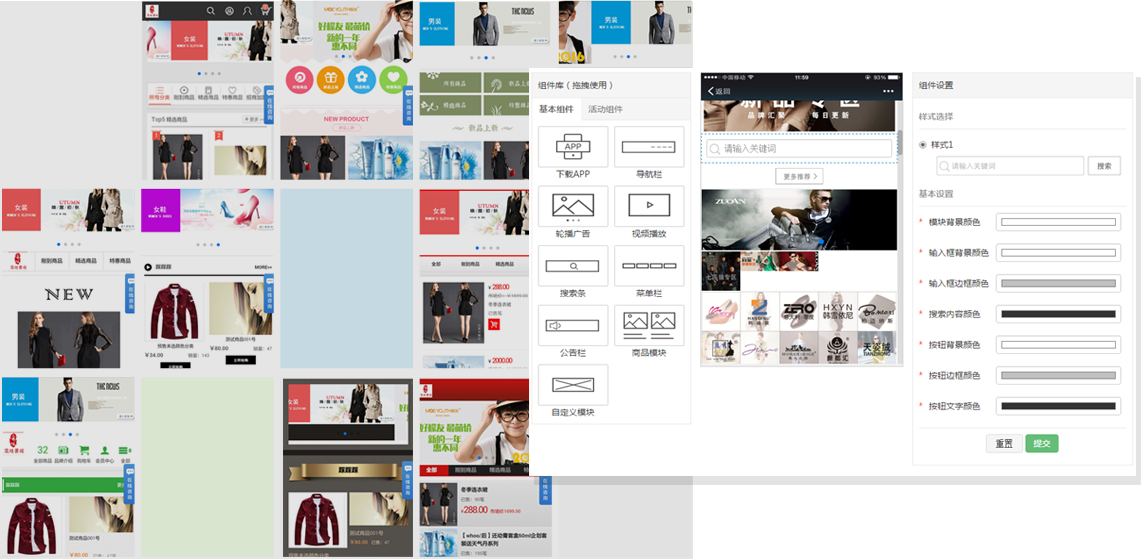Open the 基本组件 tab
The width and height of the screenshot is (1141, 559).
pyautogui.click(x=557, y=109)
